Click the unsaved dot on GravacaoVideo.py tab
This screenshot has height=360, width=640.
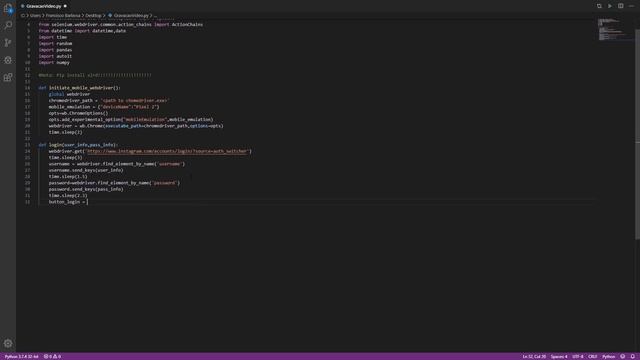(65, 6)
